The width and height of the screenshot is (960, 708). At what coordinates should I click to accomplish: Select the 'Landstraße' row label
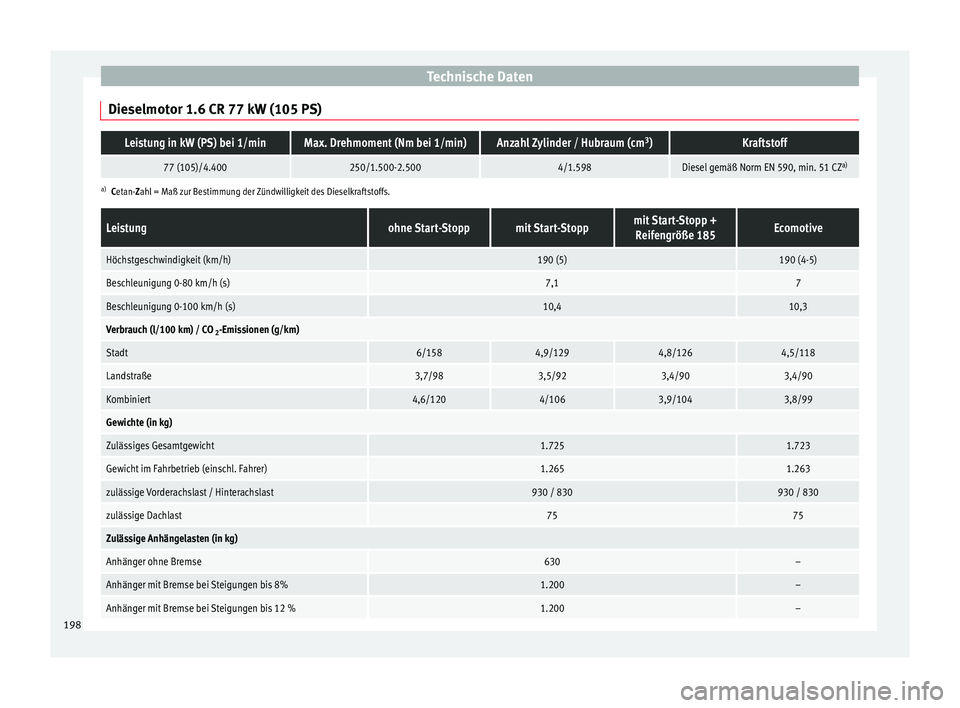click(129, 376)
